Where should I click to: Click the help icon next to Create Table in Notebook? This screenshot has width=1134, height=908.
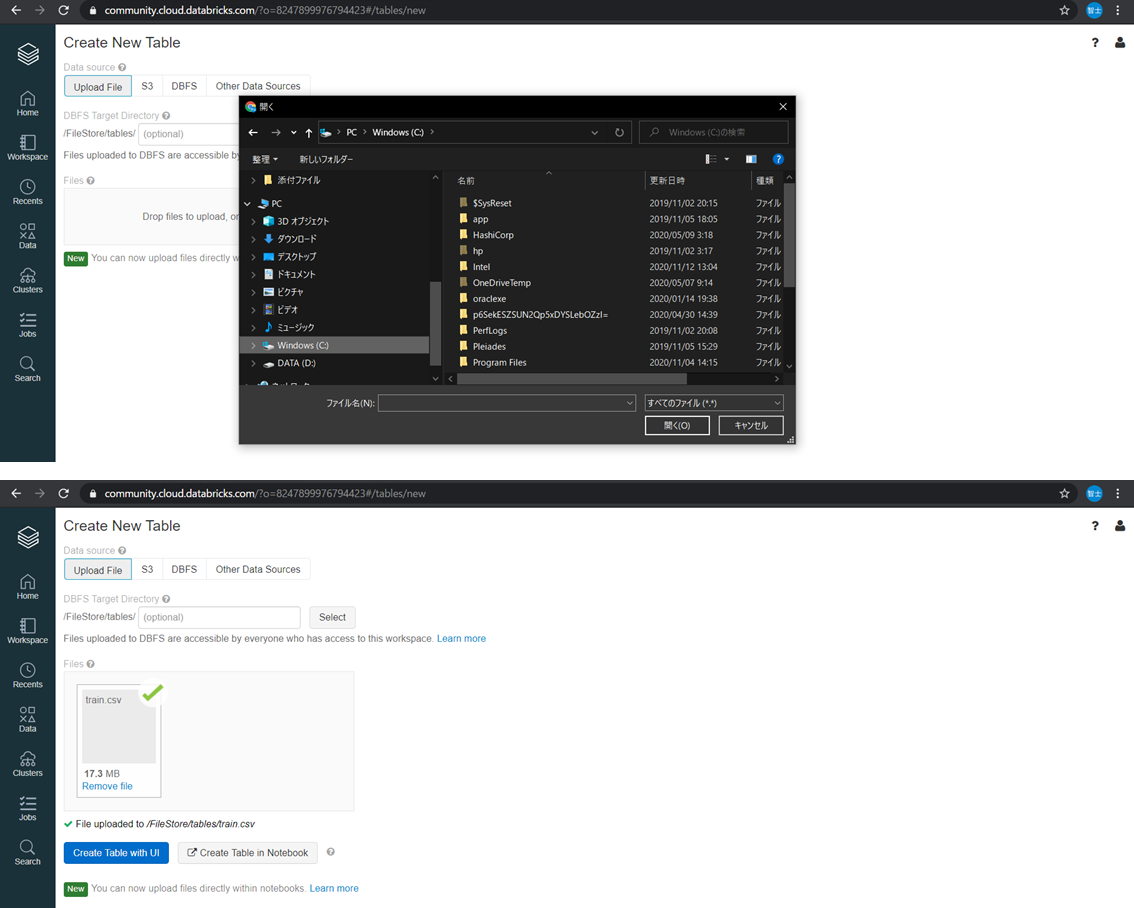coord(331,852)
